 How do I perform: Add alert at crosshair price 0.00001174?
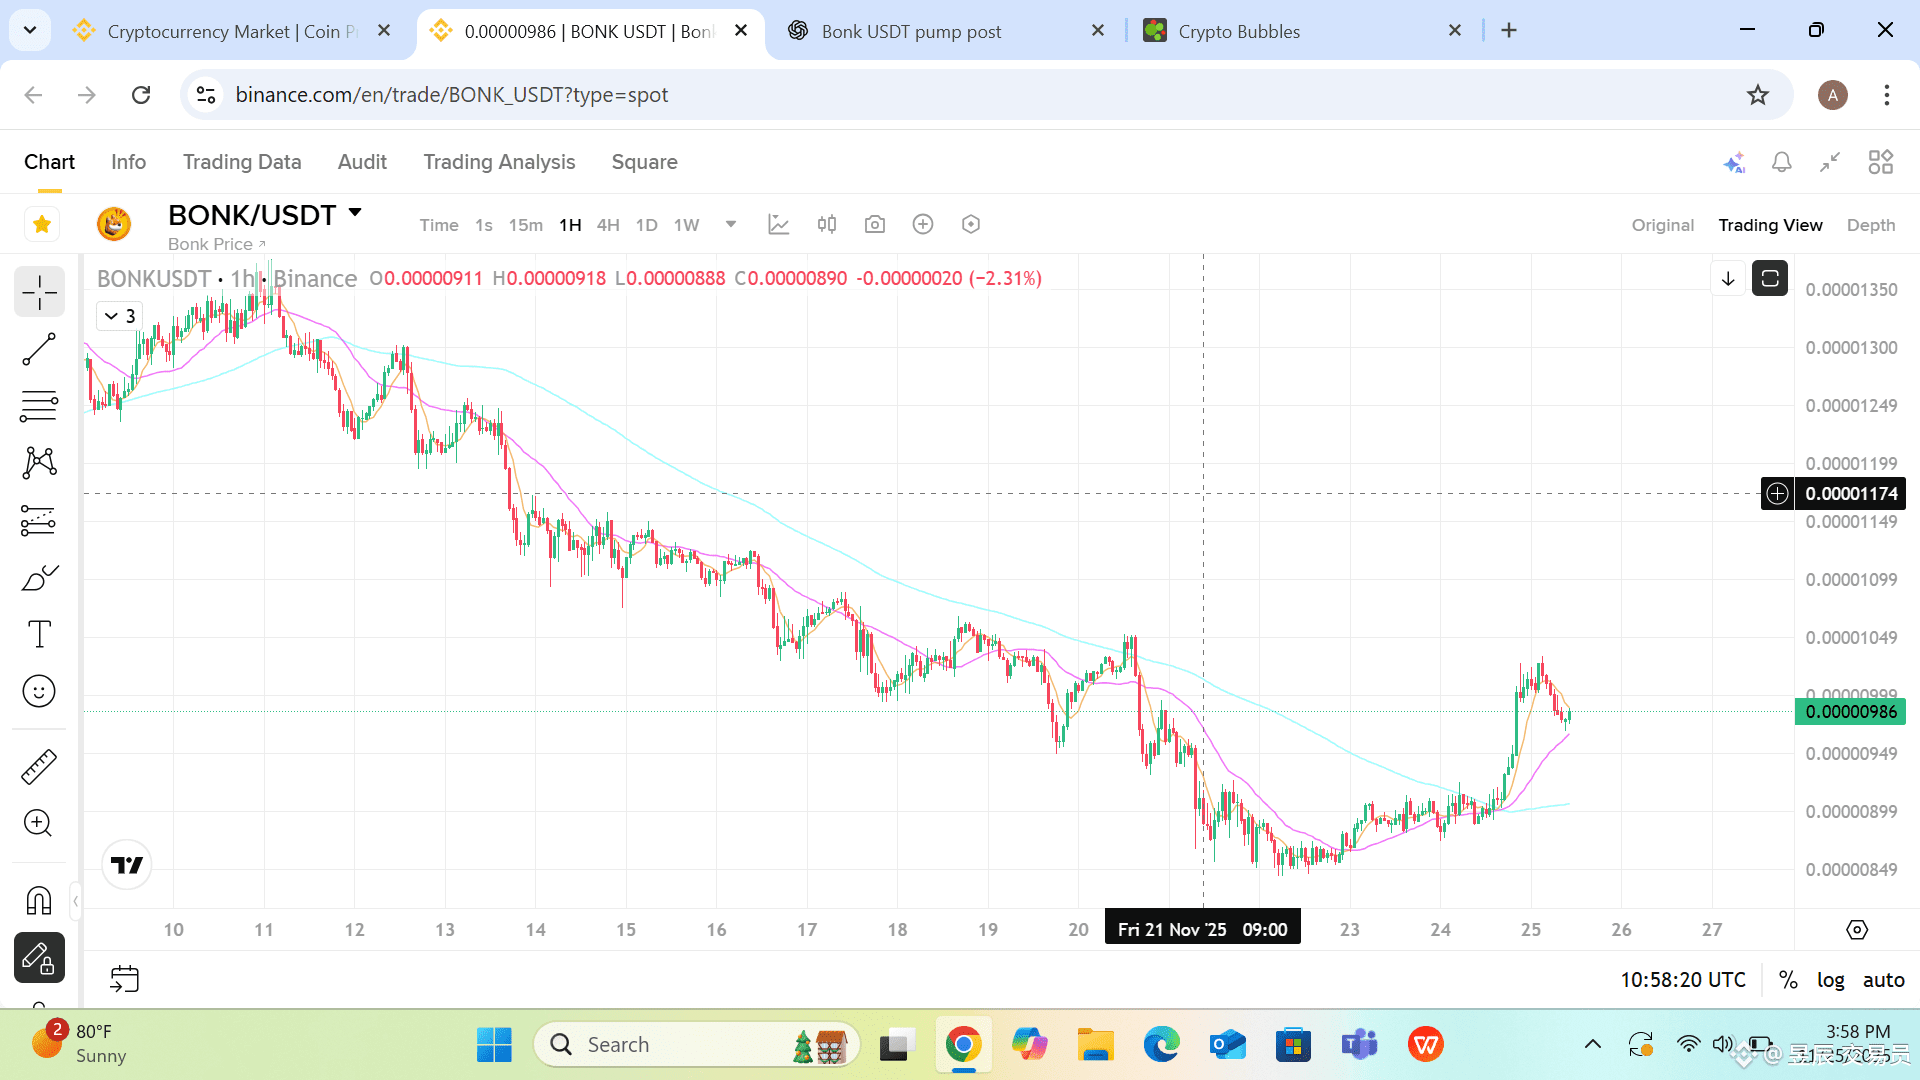(x=1777, y=493)
